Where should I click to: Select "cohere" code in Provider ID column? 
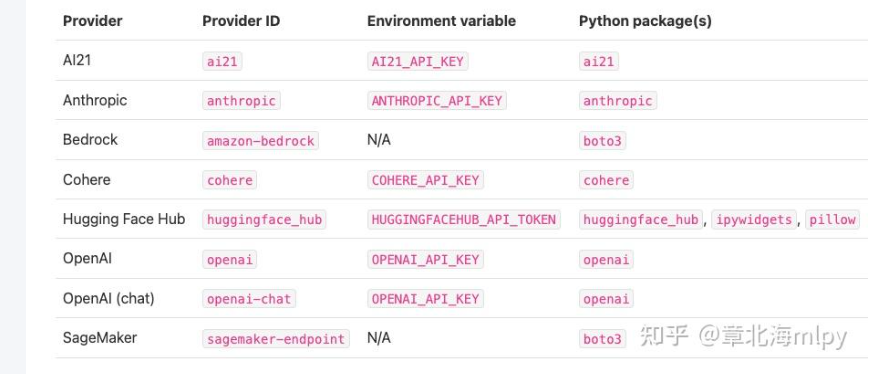pyautogui.click(x=229, y=180)
